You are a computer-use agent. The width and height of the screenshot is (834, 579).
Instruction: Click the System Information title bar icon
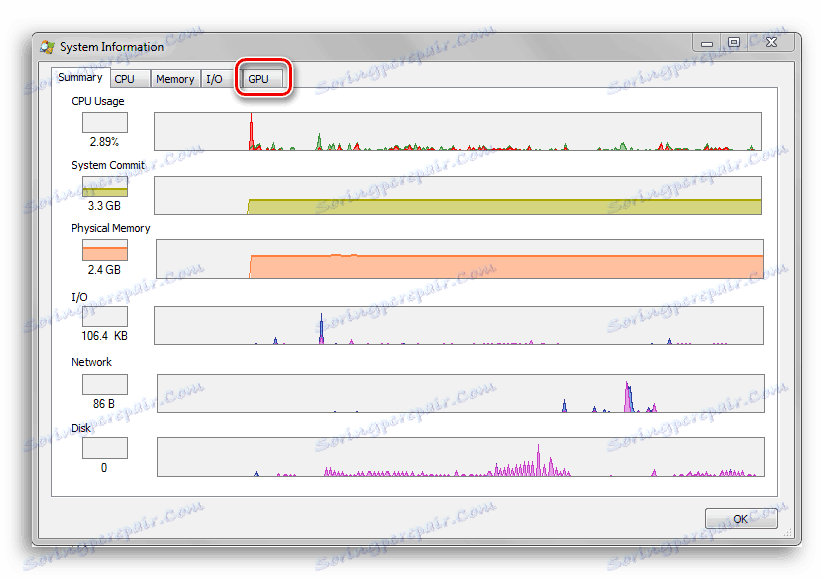pos(47,47)
